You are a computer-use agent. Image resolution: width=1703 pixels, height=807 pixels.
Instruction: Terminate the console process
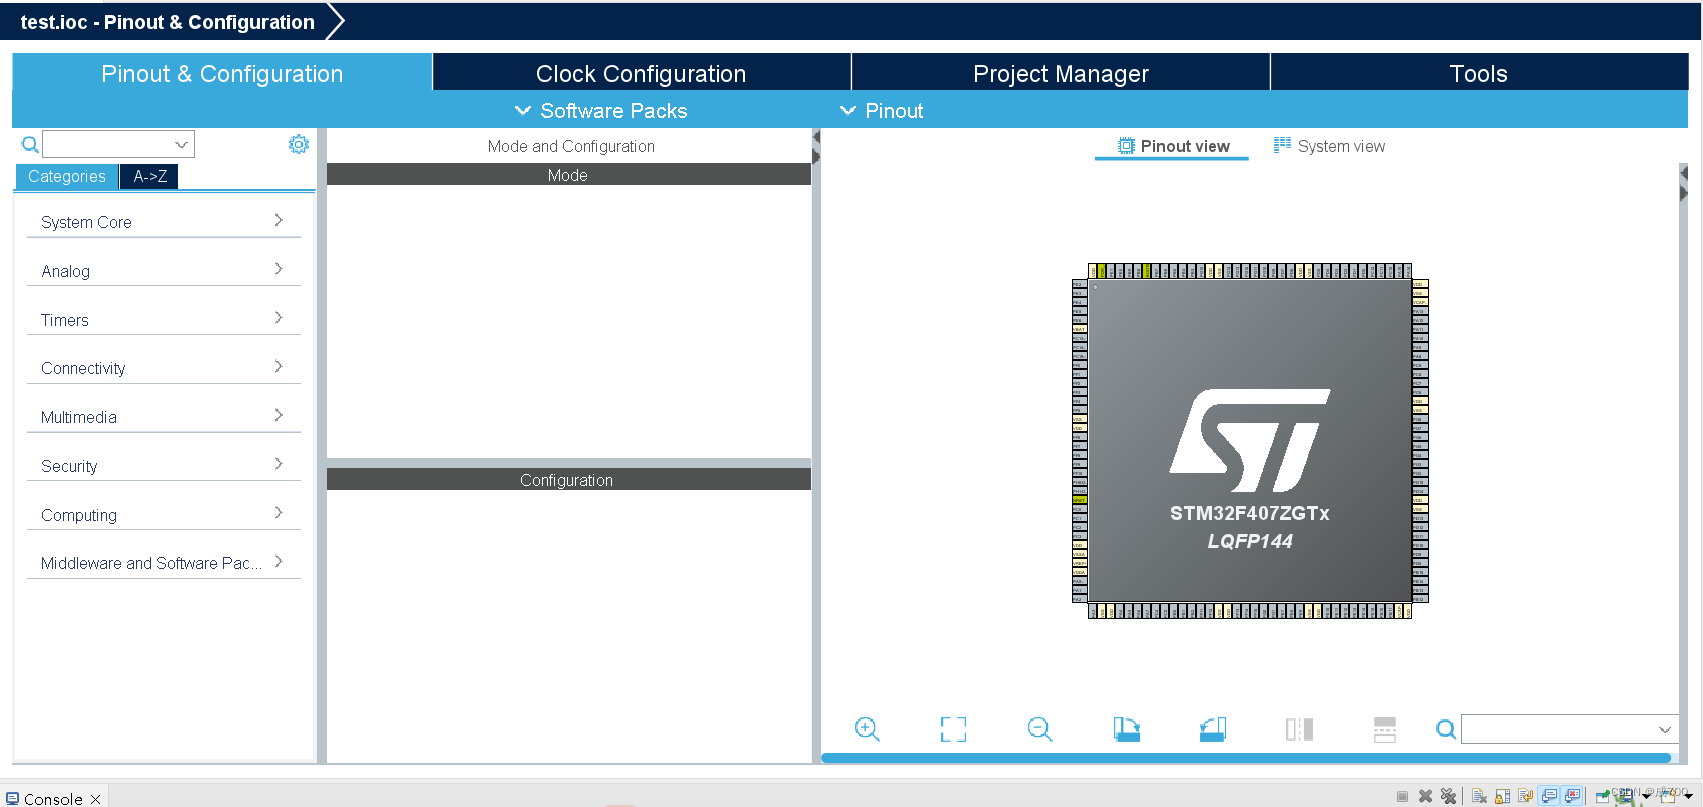[x=1402, y=796]
